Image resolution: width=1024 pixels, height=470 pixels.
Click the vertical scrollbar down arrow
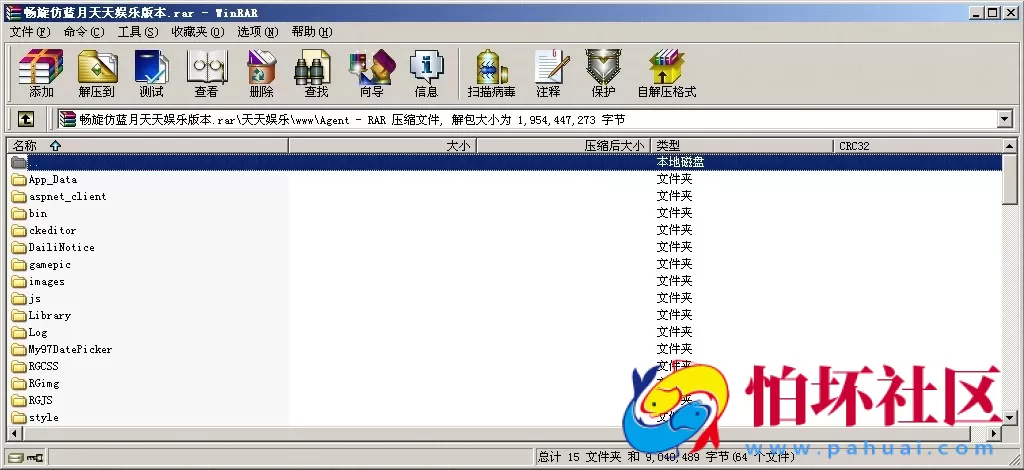coord(1010,417)
